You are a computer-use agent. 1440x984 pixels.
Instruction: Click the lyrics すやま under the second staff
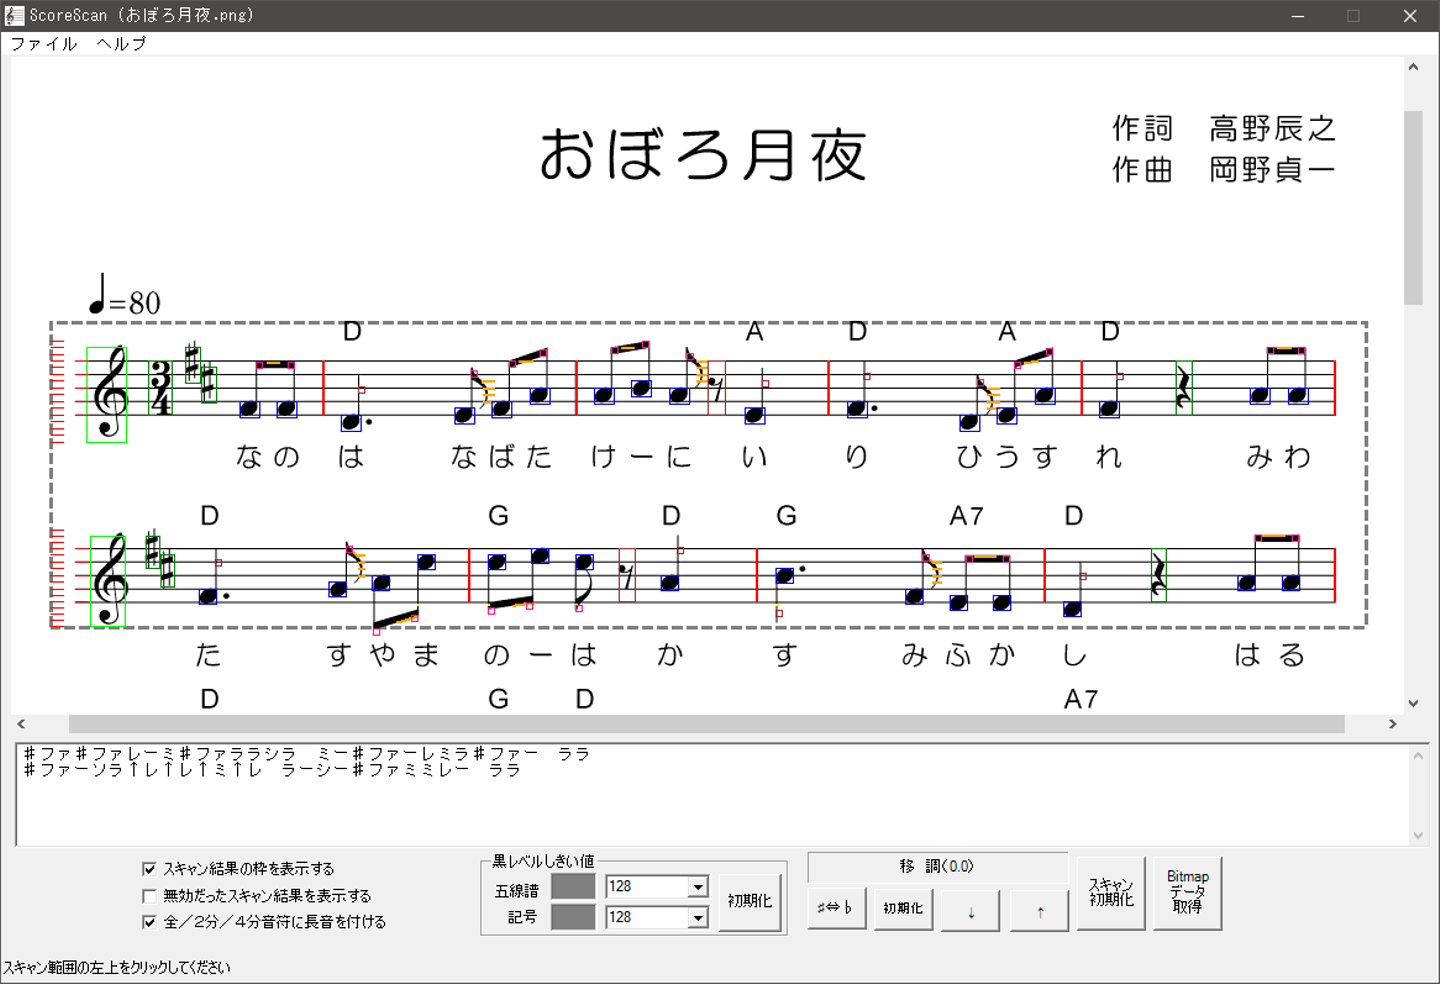pyautogui.click(x=383, y=655)
